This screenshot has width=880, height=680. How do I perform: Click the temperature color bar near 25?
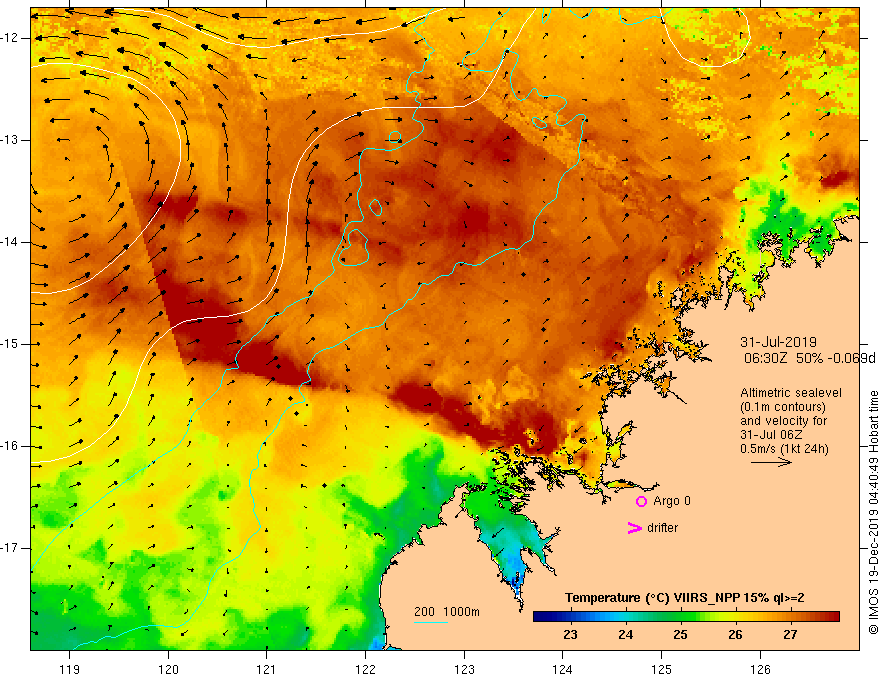click(681, 616)
